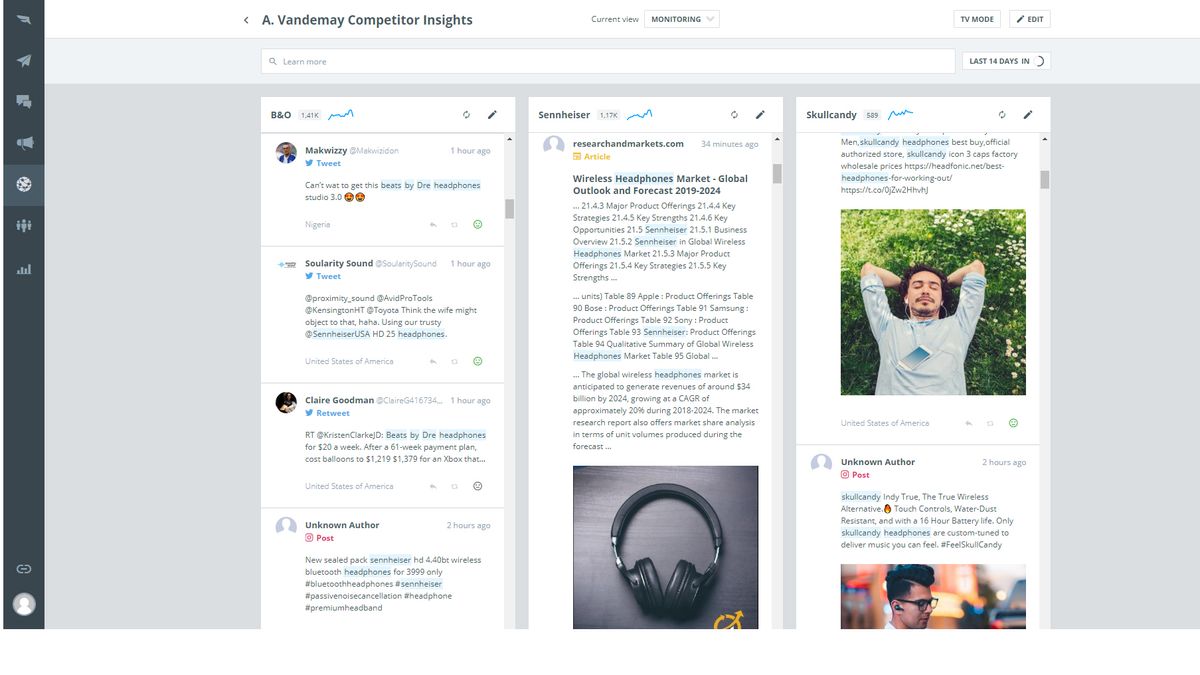
Task: Click '34 minutes ago' timestamp
Action: click(x=729, y=144)
